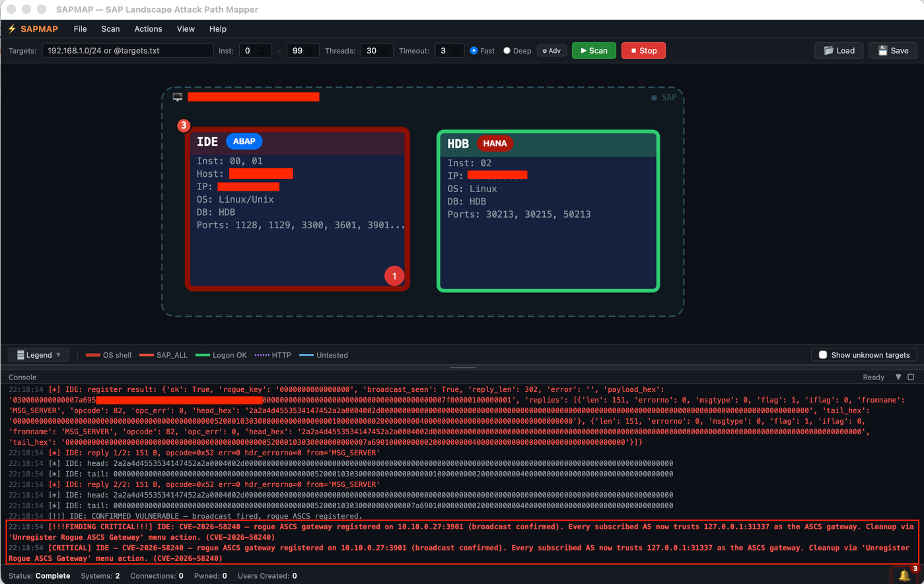Open the Actions menu

[148, 29]
